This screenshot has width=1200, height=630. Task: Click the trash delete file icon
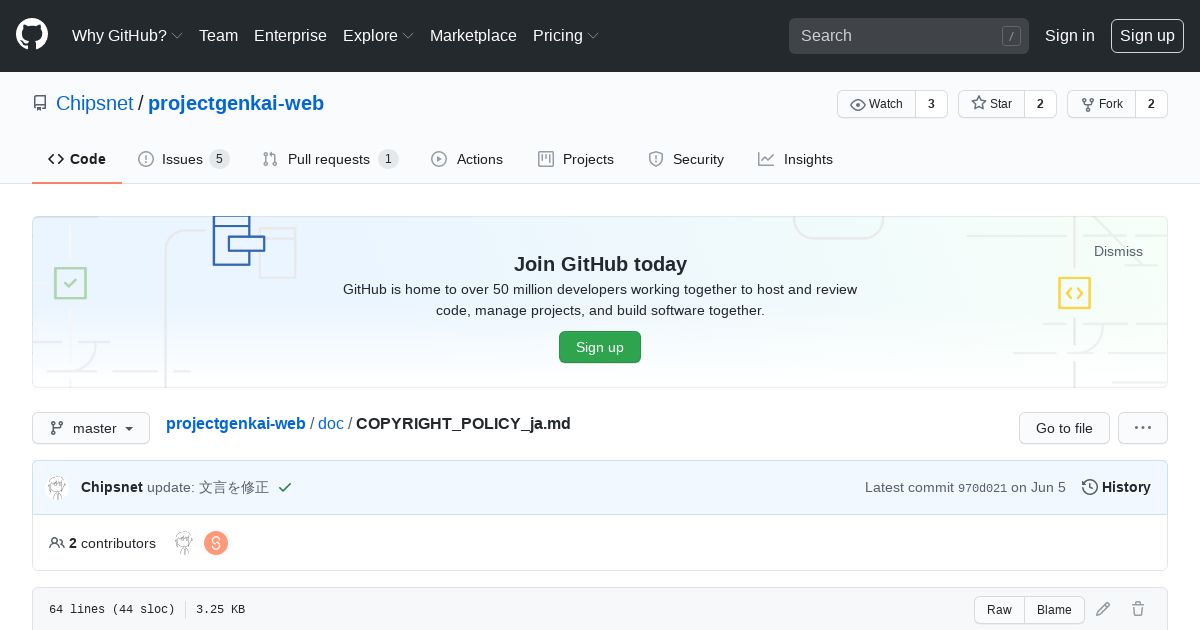tap(1138, 609)
